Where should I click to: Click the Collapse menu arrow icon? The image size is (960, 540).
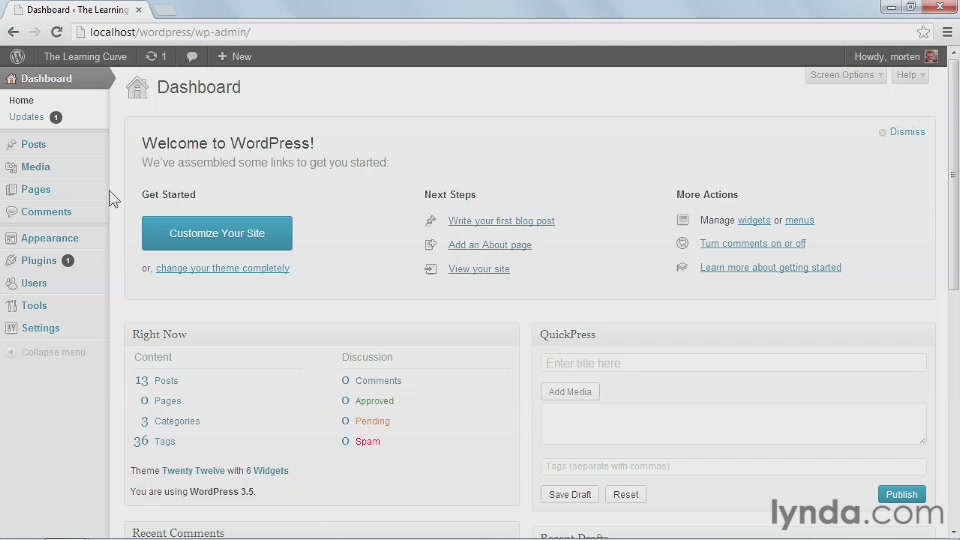(11, 352)
